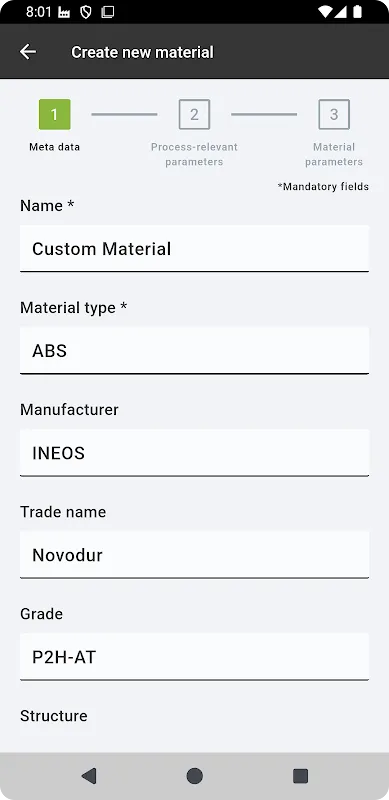
Task: Jump to step 3 Material parameters
Action: click(x=334, y=114)
